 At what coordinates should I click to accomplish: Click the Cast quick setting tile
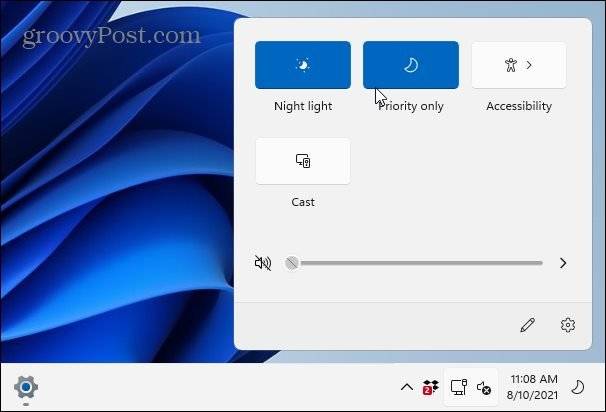[x=303, y=161]
